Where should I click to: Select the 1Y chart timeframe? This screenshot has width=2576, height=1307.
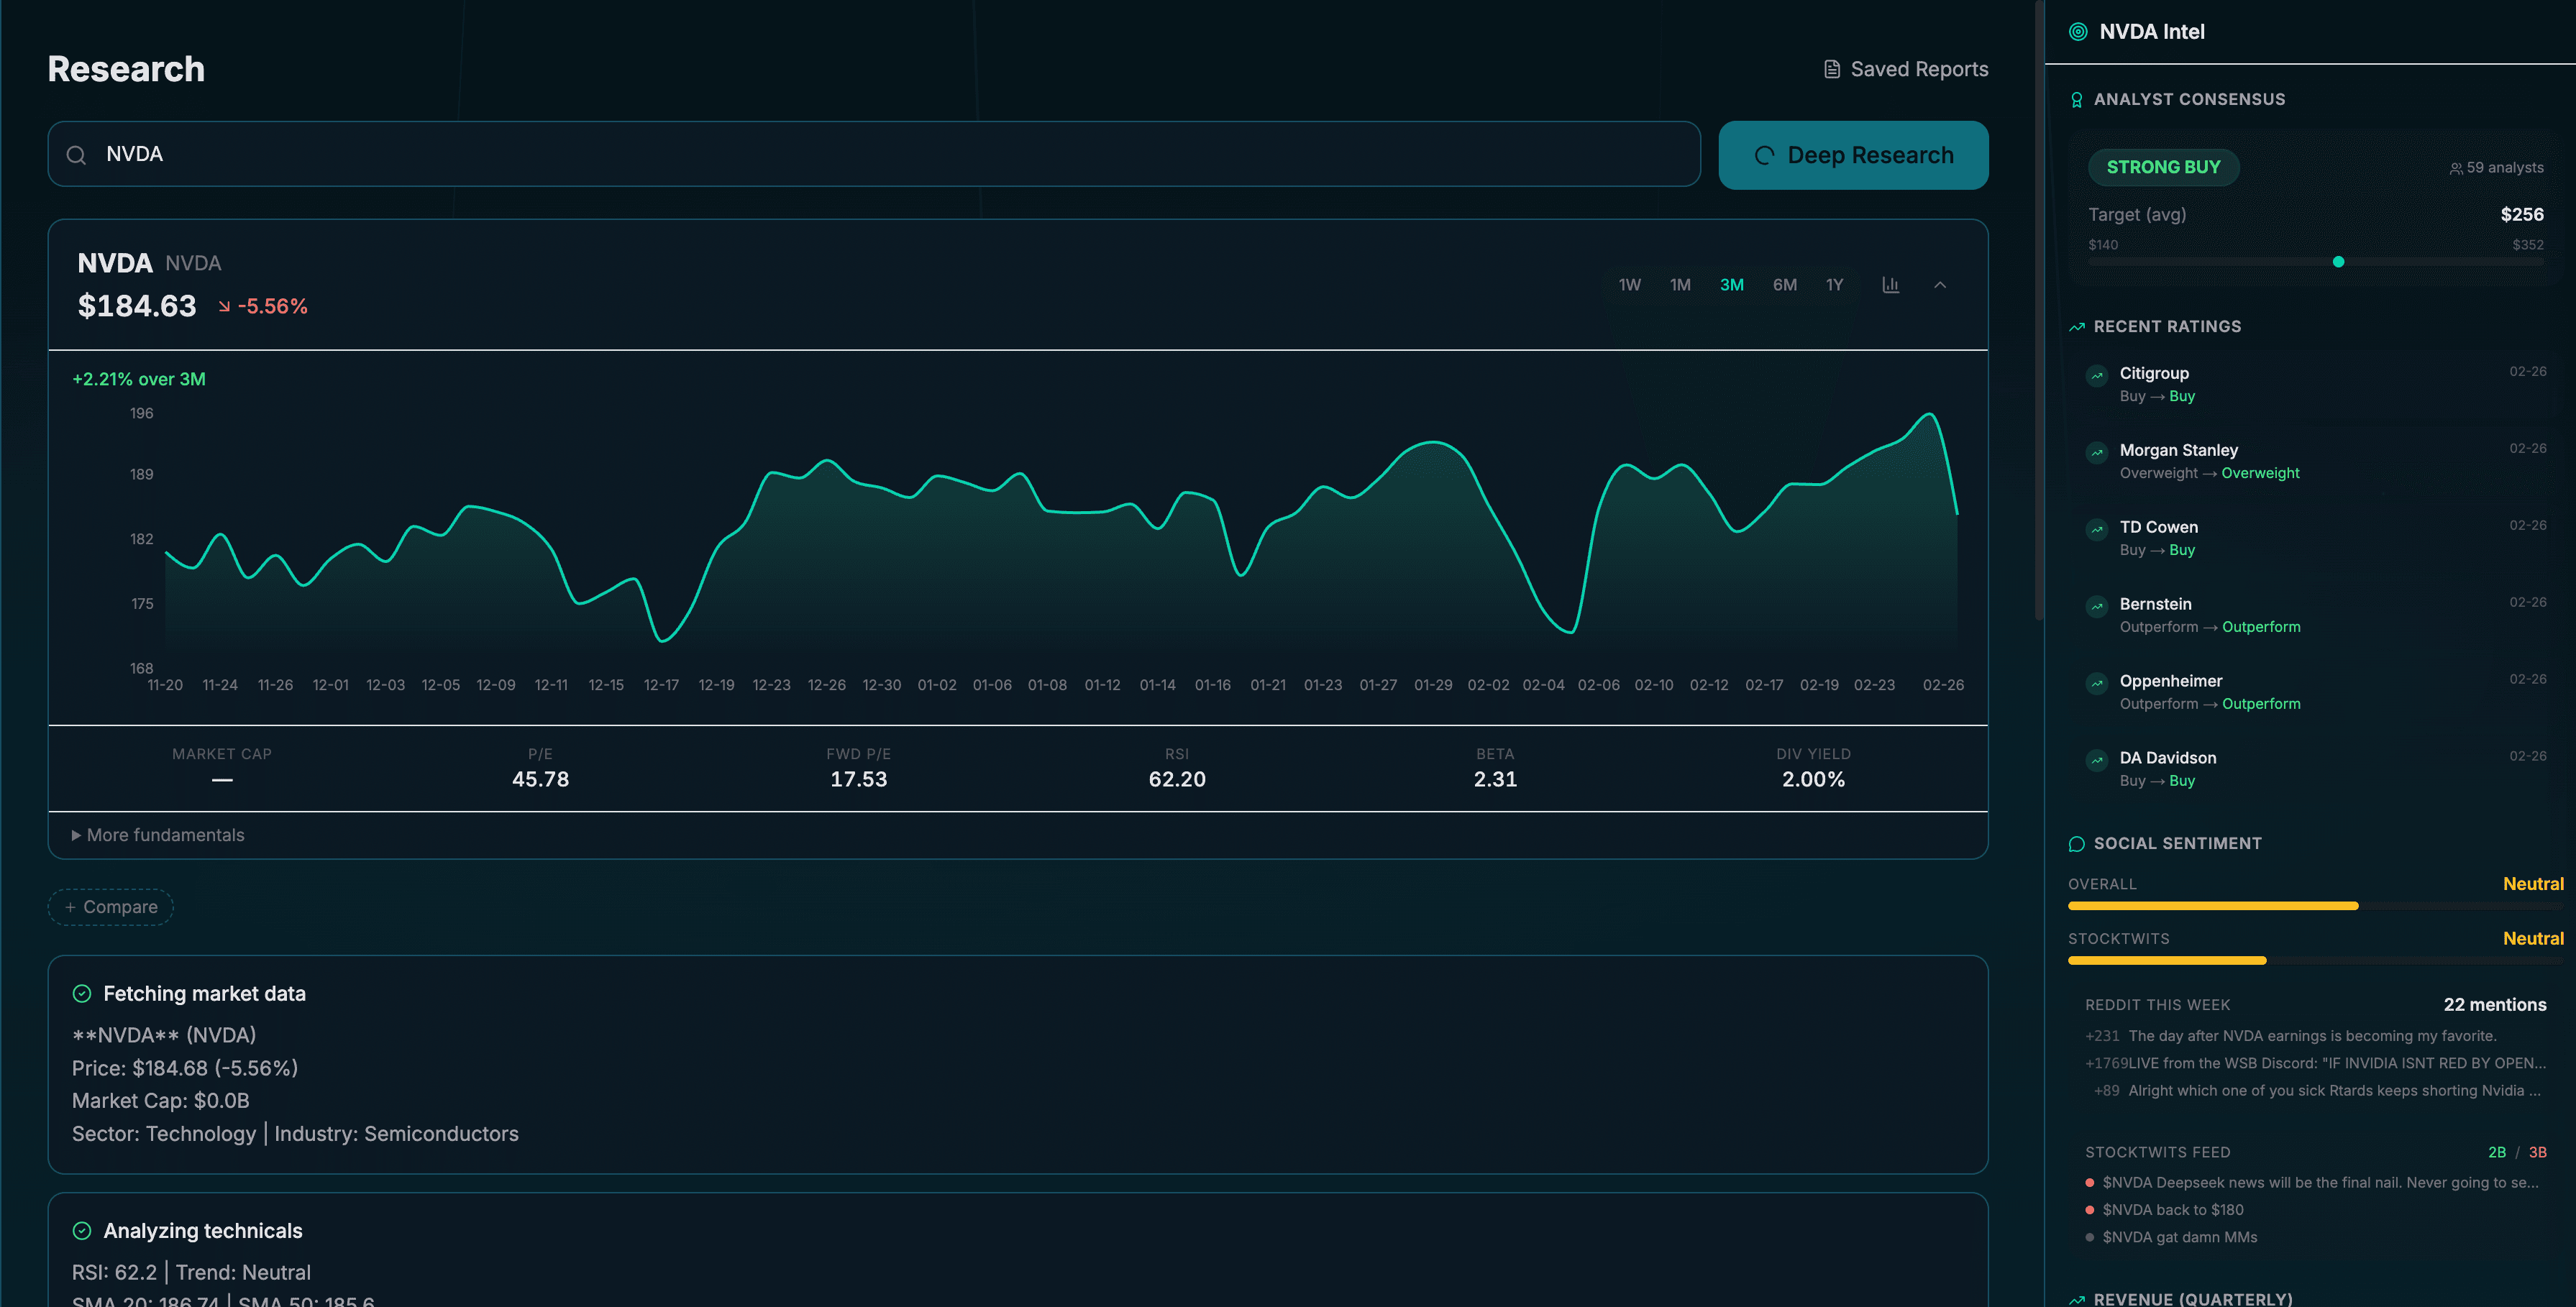(1835, 285)
